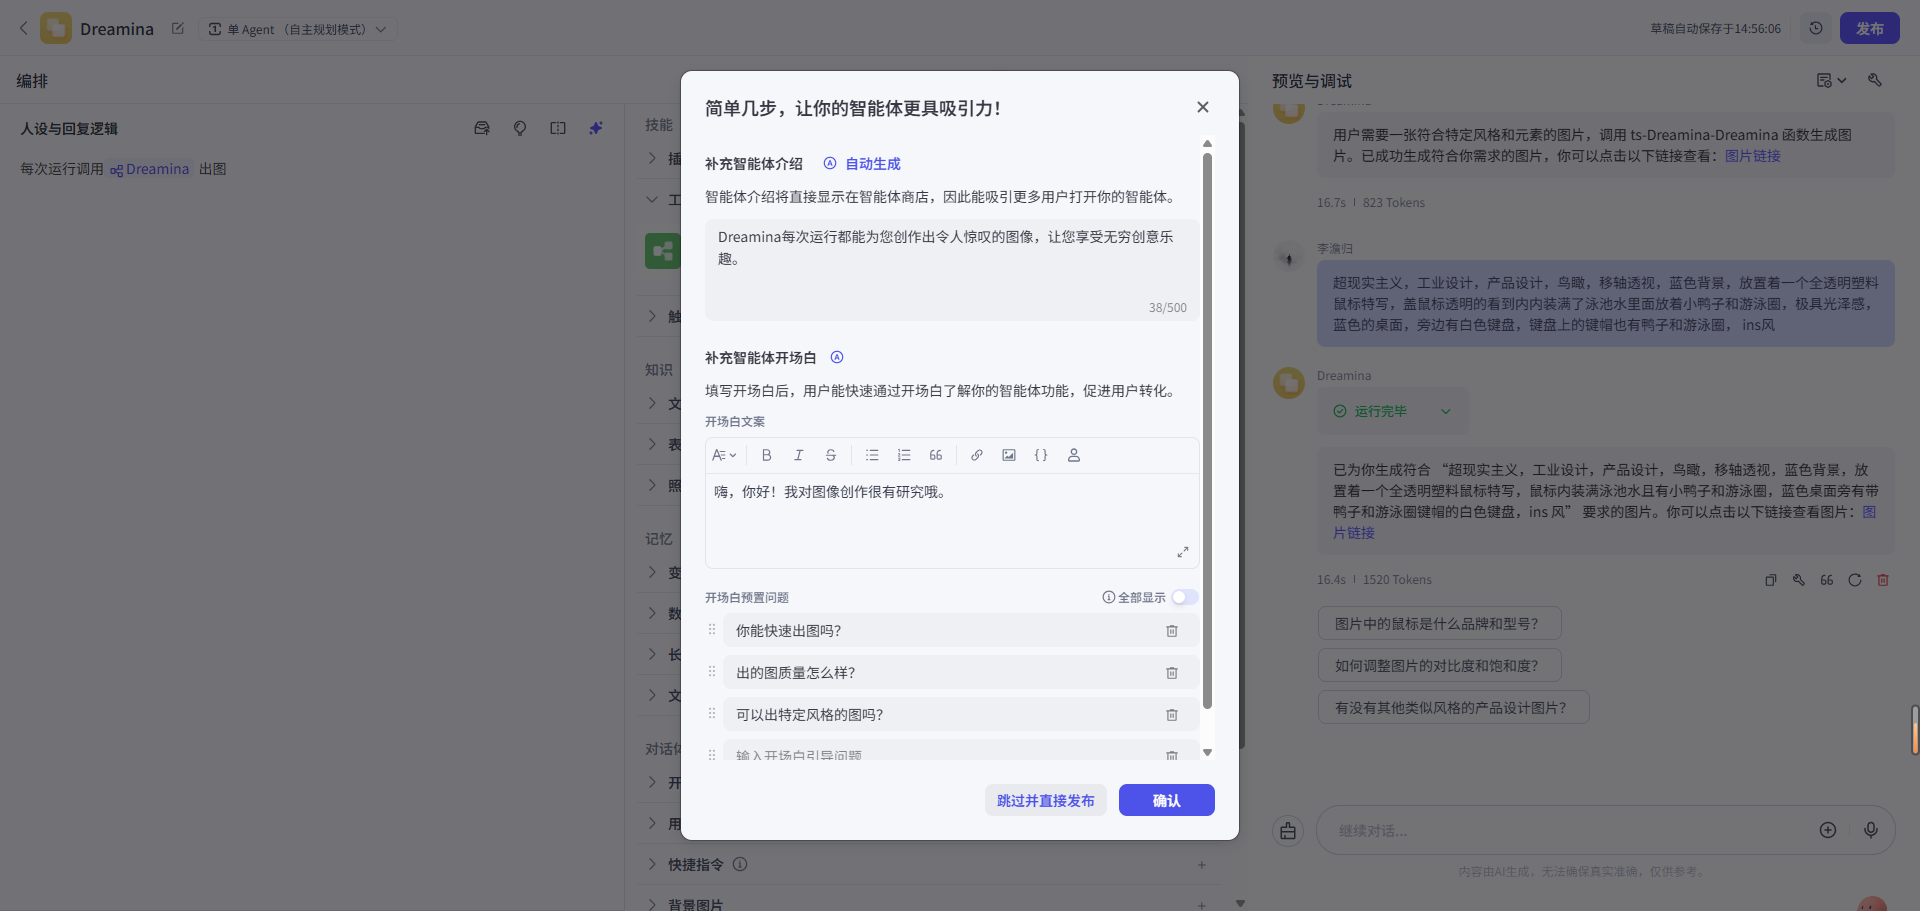
Task: Insert a block quote in opening text
Action: [936, 455]
